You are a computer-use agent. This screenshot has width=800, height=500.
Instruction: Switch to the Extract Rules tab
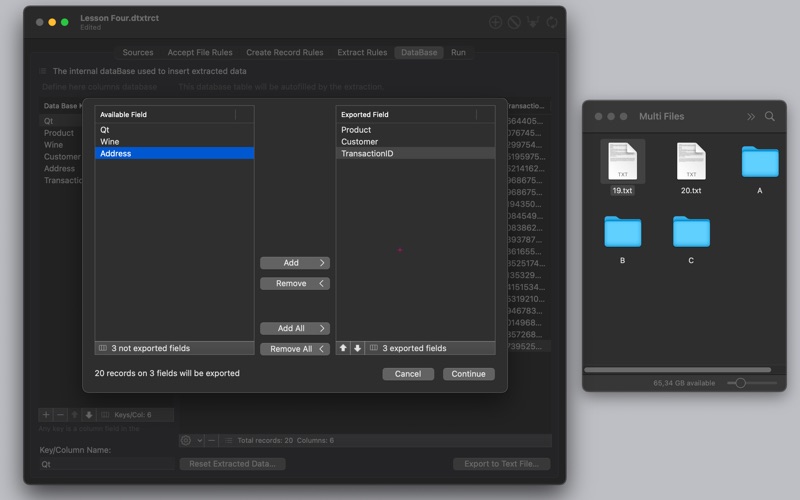coord(362,53)
